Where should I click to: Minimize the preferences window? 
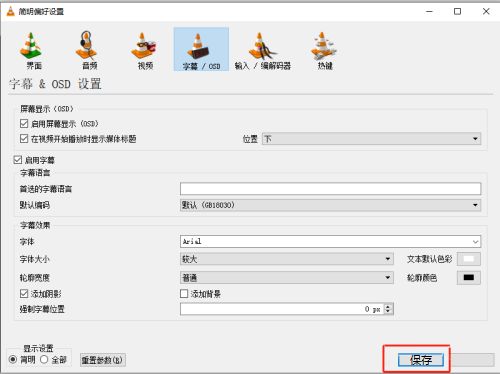pyautogui.click(x=429, y=11)
